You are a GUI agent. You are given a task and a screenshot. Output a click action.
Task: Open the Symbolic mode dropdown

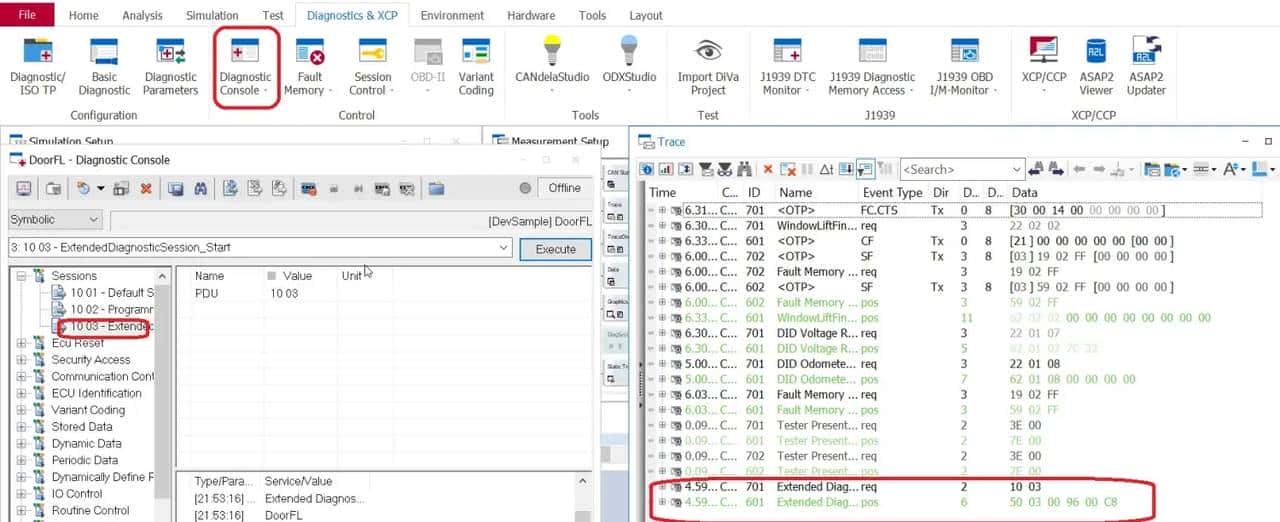pos(55,219)
